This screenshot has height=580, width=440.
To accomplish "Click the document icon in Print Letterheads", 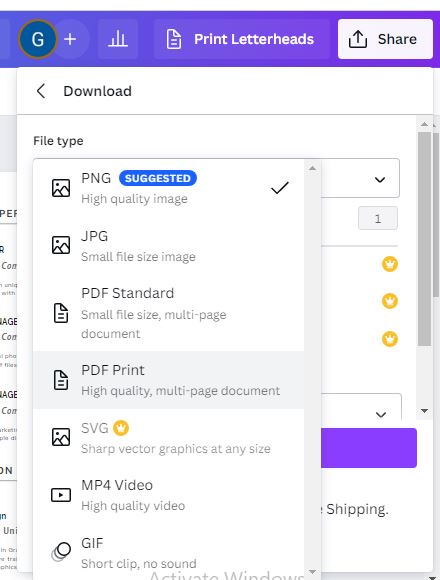I will click(x=174, y=39).
